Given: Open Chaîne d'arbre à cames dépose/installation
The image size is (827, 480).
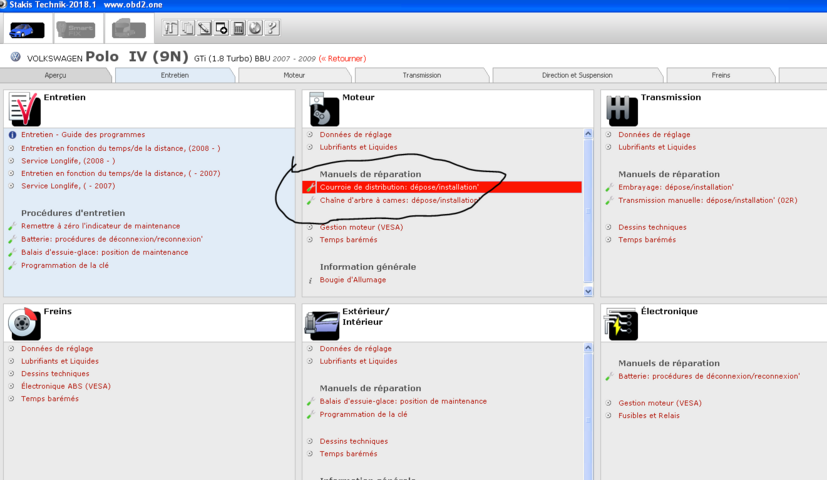Looking at the screenshot, I should point(399,200).
